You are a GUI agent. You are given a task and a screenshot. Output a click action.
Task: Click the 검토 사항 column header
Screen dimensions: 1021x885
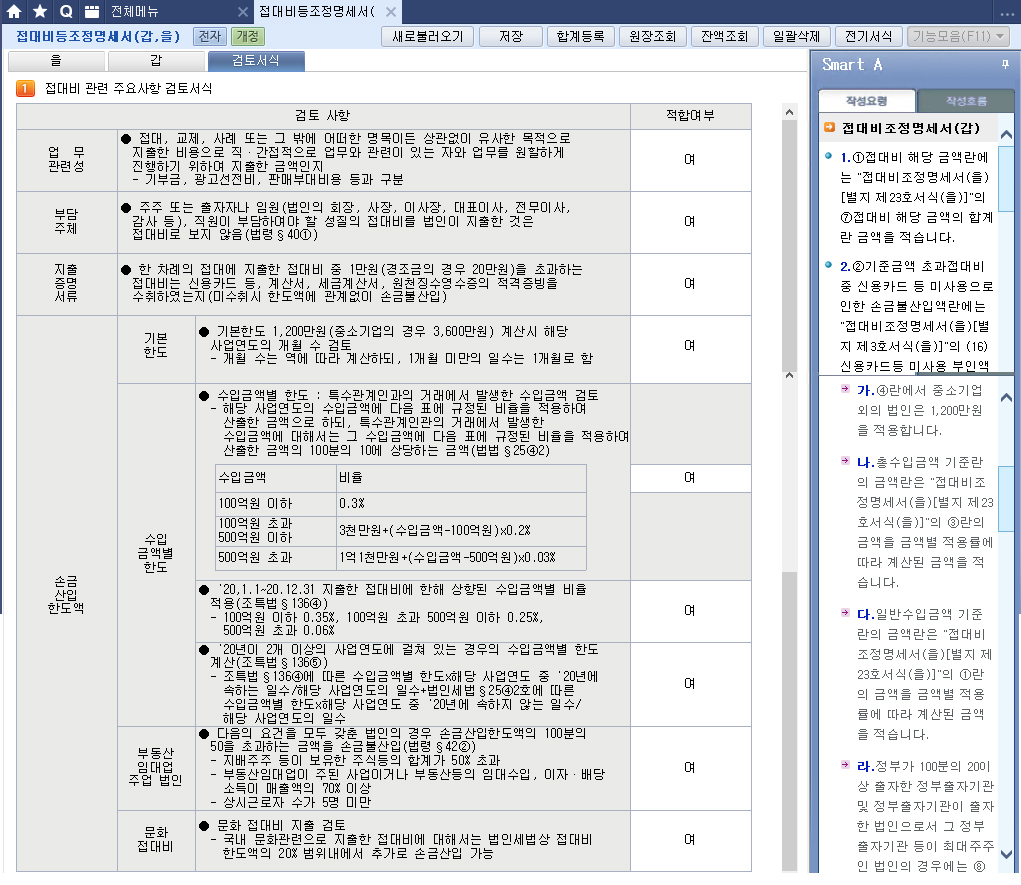pyautogui.click(x=323, y=116)
